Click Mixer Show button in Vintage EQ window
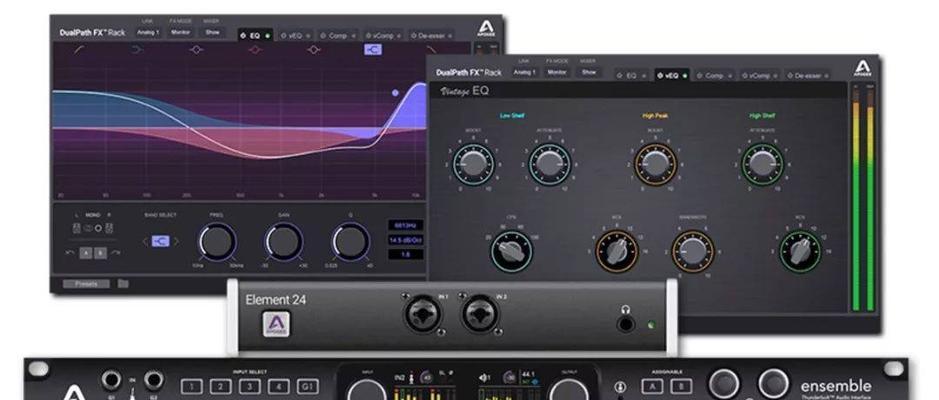Screen dimensions: 939x400 click(589, 72)
